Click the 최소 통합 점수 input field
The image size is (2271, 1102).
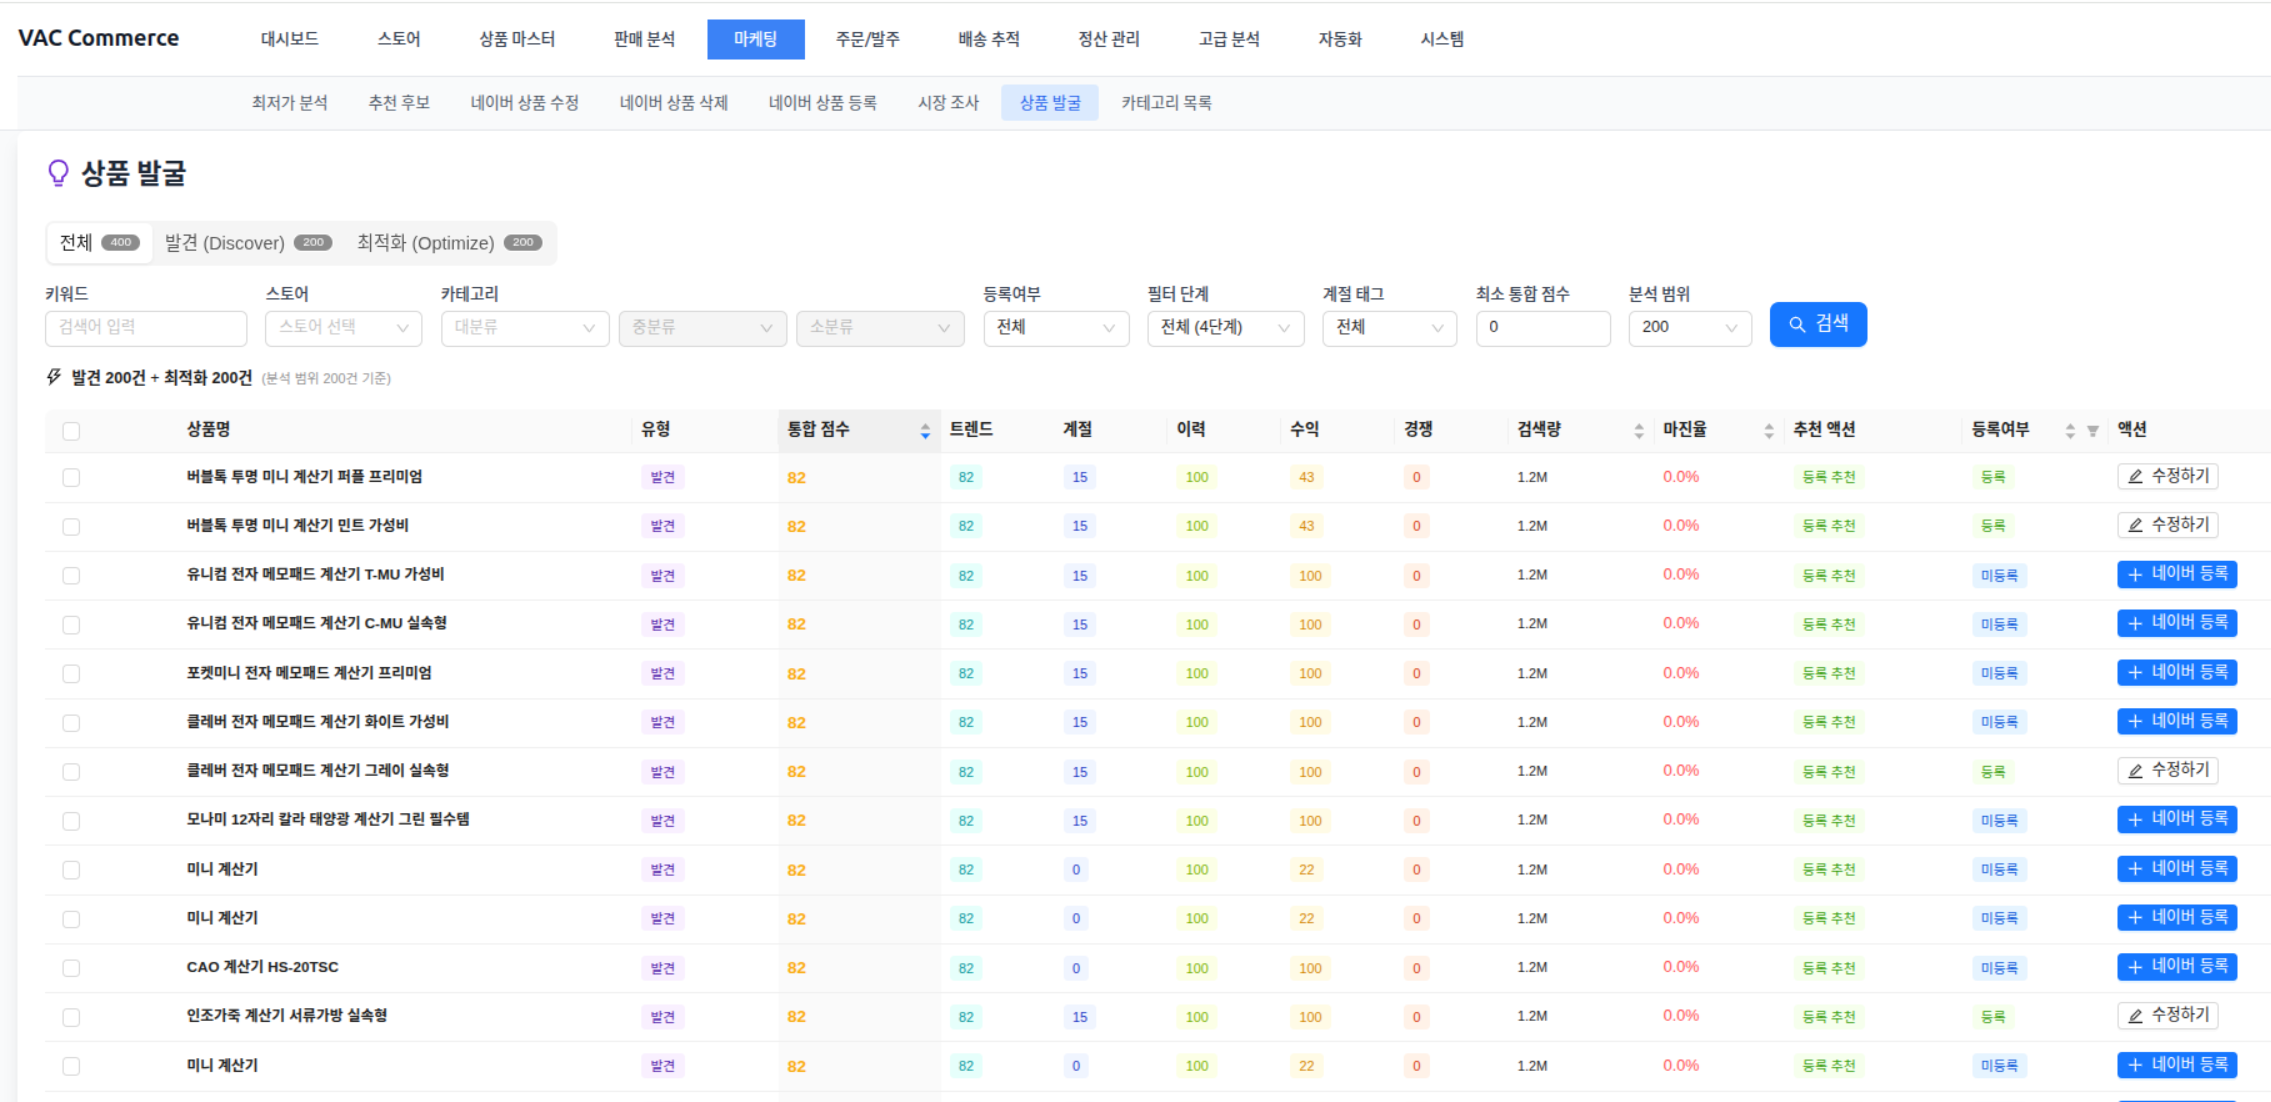(x=1543, y=327)
